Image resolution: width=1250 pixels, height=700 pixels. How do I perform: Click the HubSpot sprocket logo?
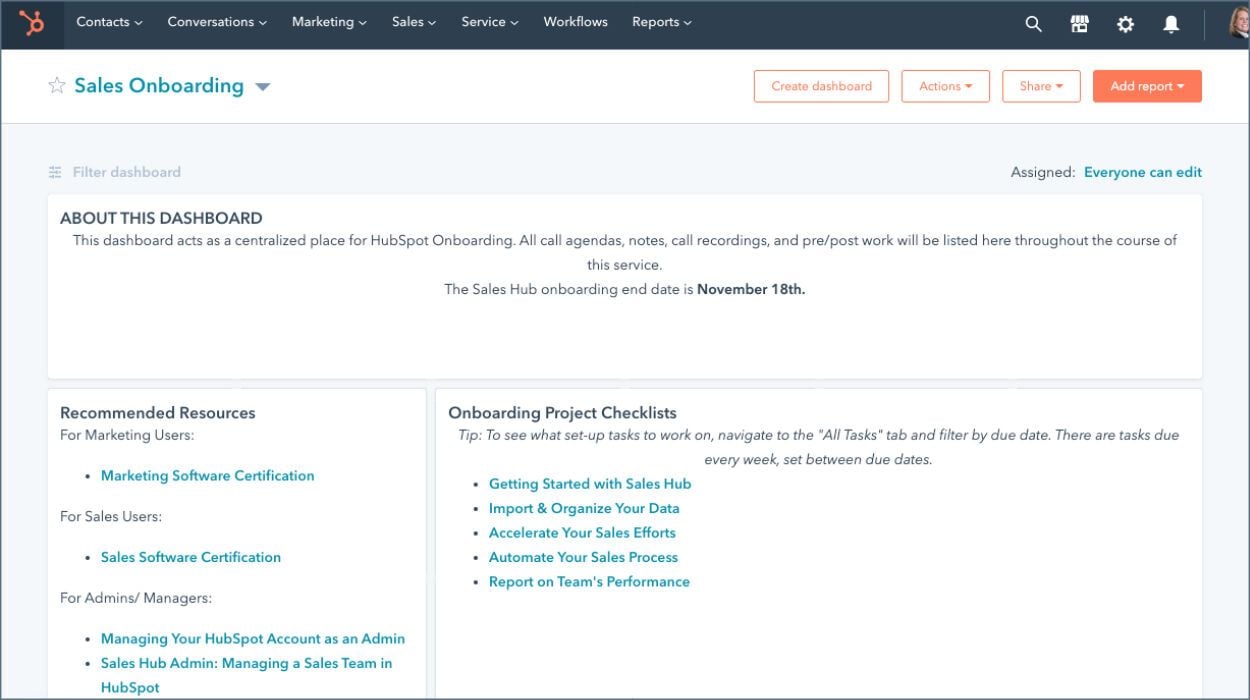32,23
